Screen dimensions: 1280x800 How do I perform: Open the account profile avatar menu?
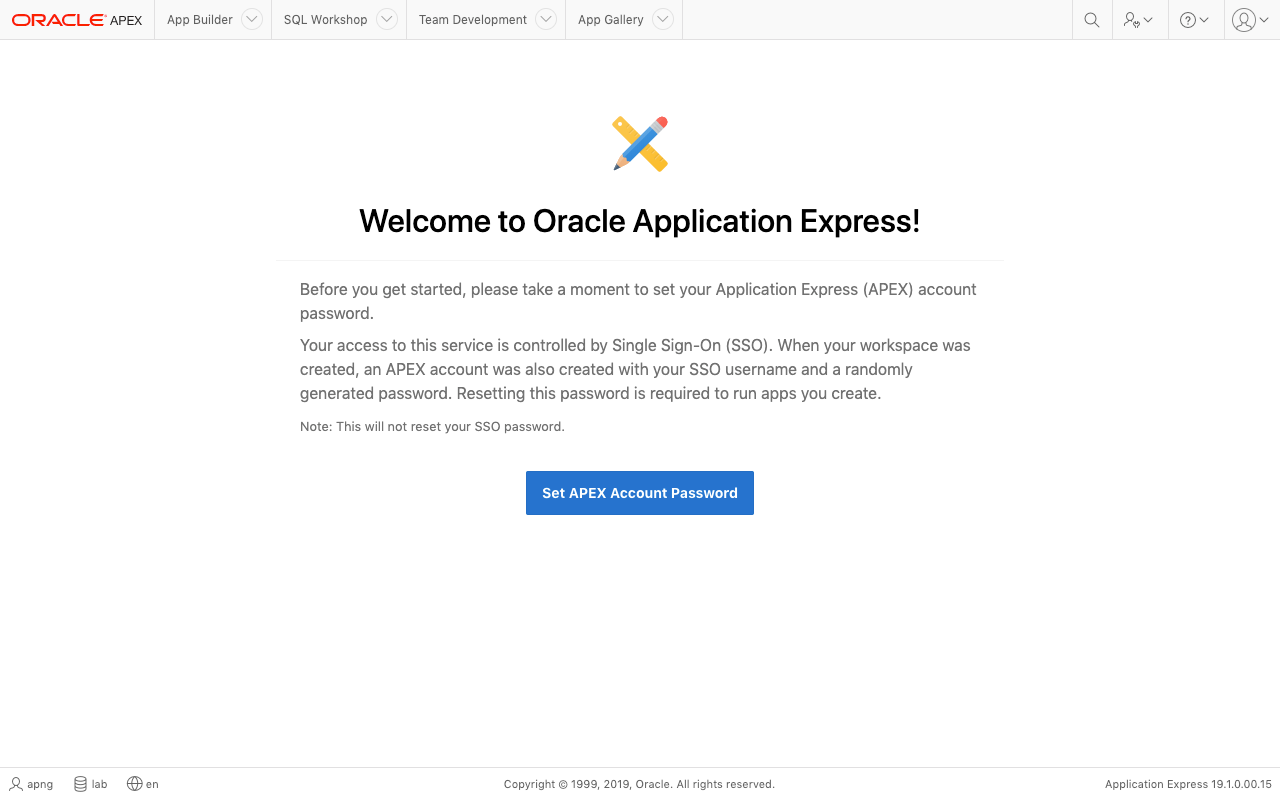pyautogui.click(x=1251, y=20)
